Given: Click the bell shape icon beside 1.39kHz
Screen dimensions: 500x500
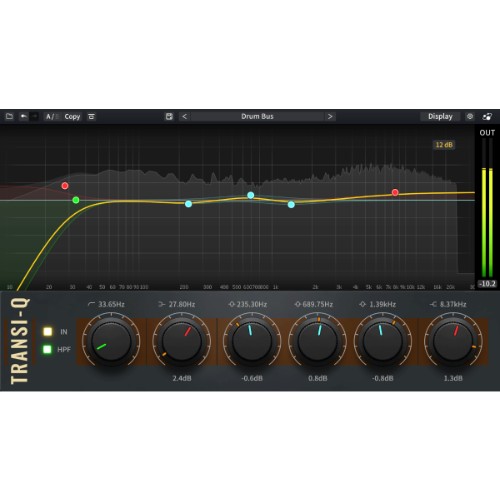Looking at the screenshot, I should pos(363,304).
